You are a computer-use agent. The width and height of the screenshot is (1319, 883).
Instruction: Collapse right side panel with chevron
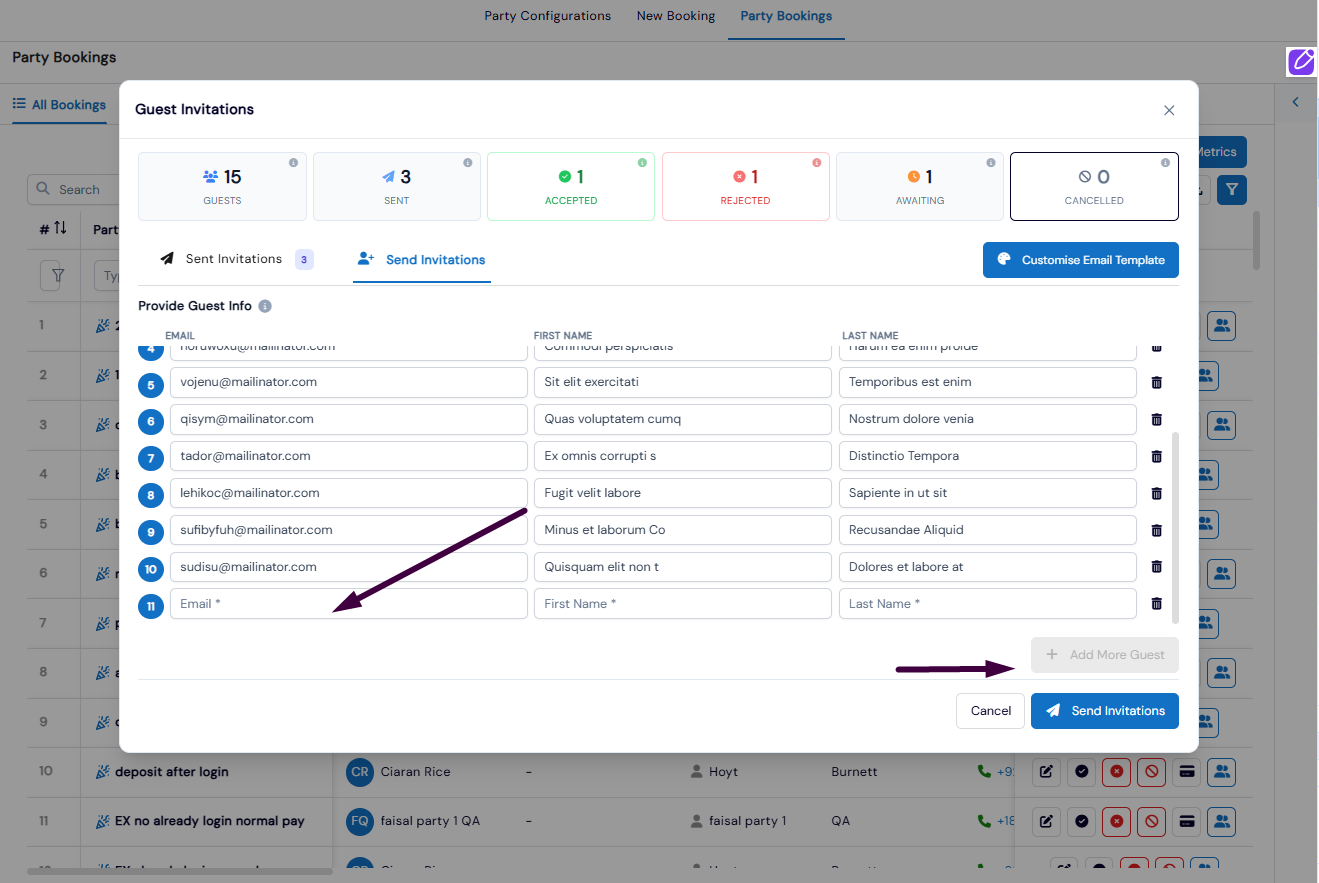[1296, 102]
